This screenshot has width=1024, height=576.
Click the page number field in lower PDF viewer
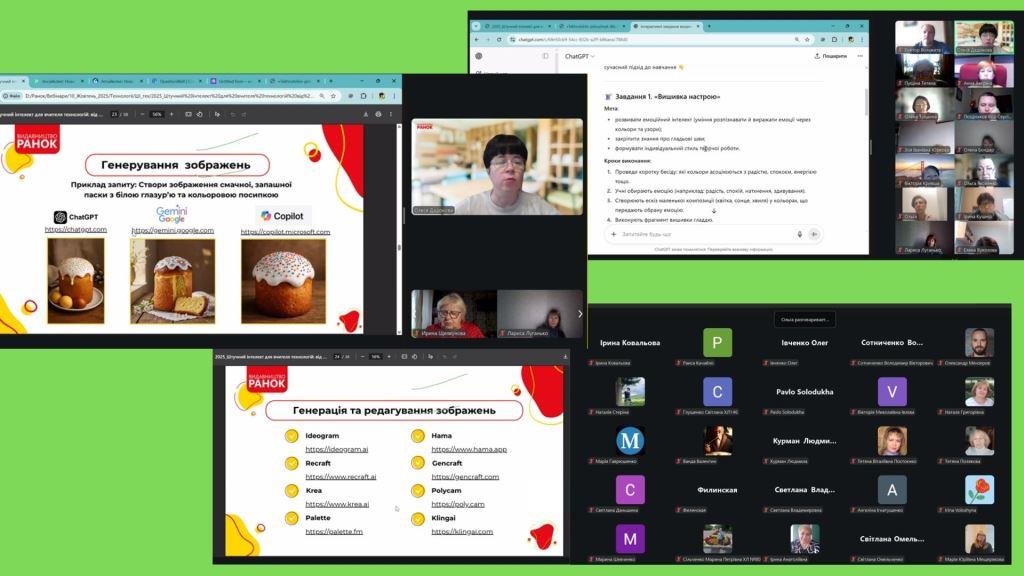pos(337,356)
